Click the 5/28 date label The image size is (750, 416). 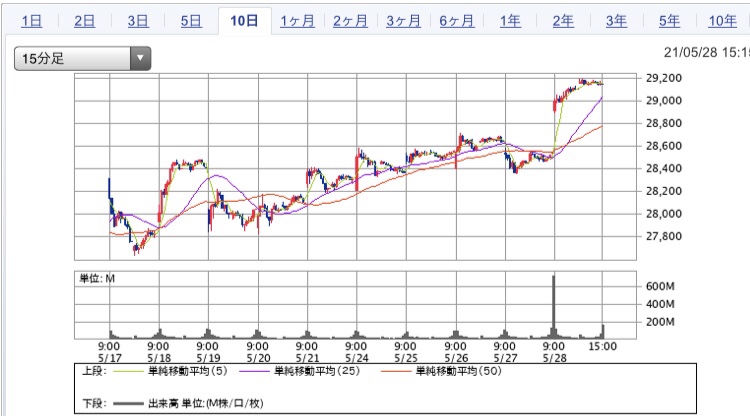click(x=554, y=358)
